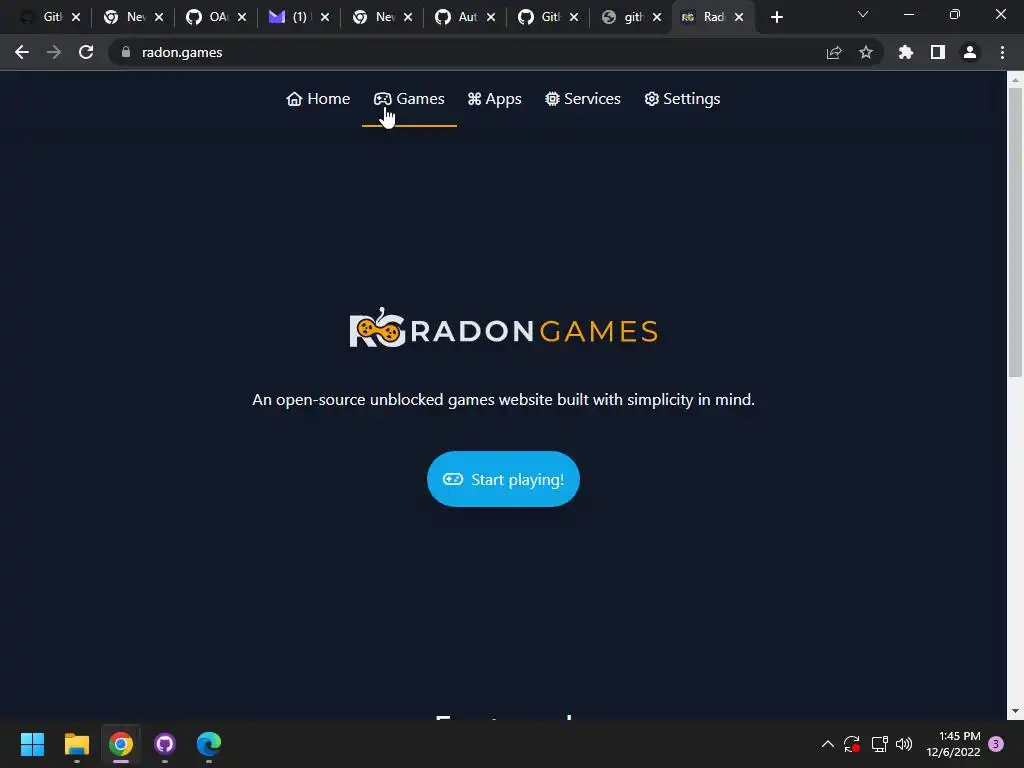Close the Radon Games tab
The image size is (1024, 768).
pos(739,18)
